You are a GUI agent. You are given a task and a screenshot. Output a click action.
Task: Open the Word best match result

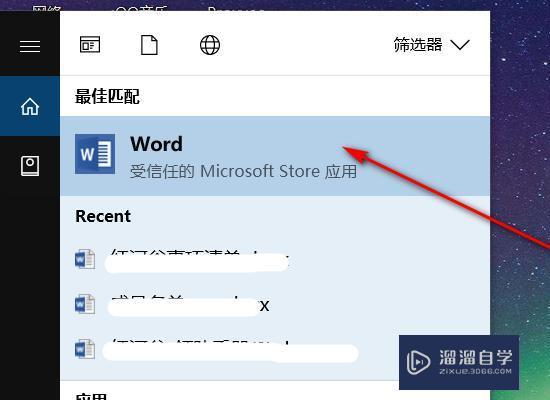point(275,156)
